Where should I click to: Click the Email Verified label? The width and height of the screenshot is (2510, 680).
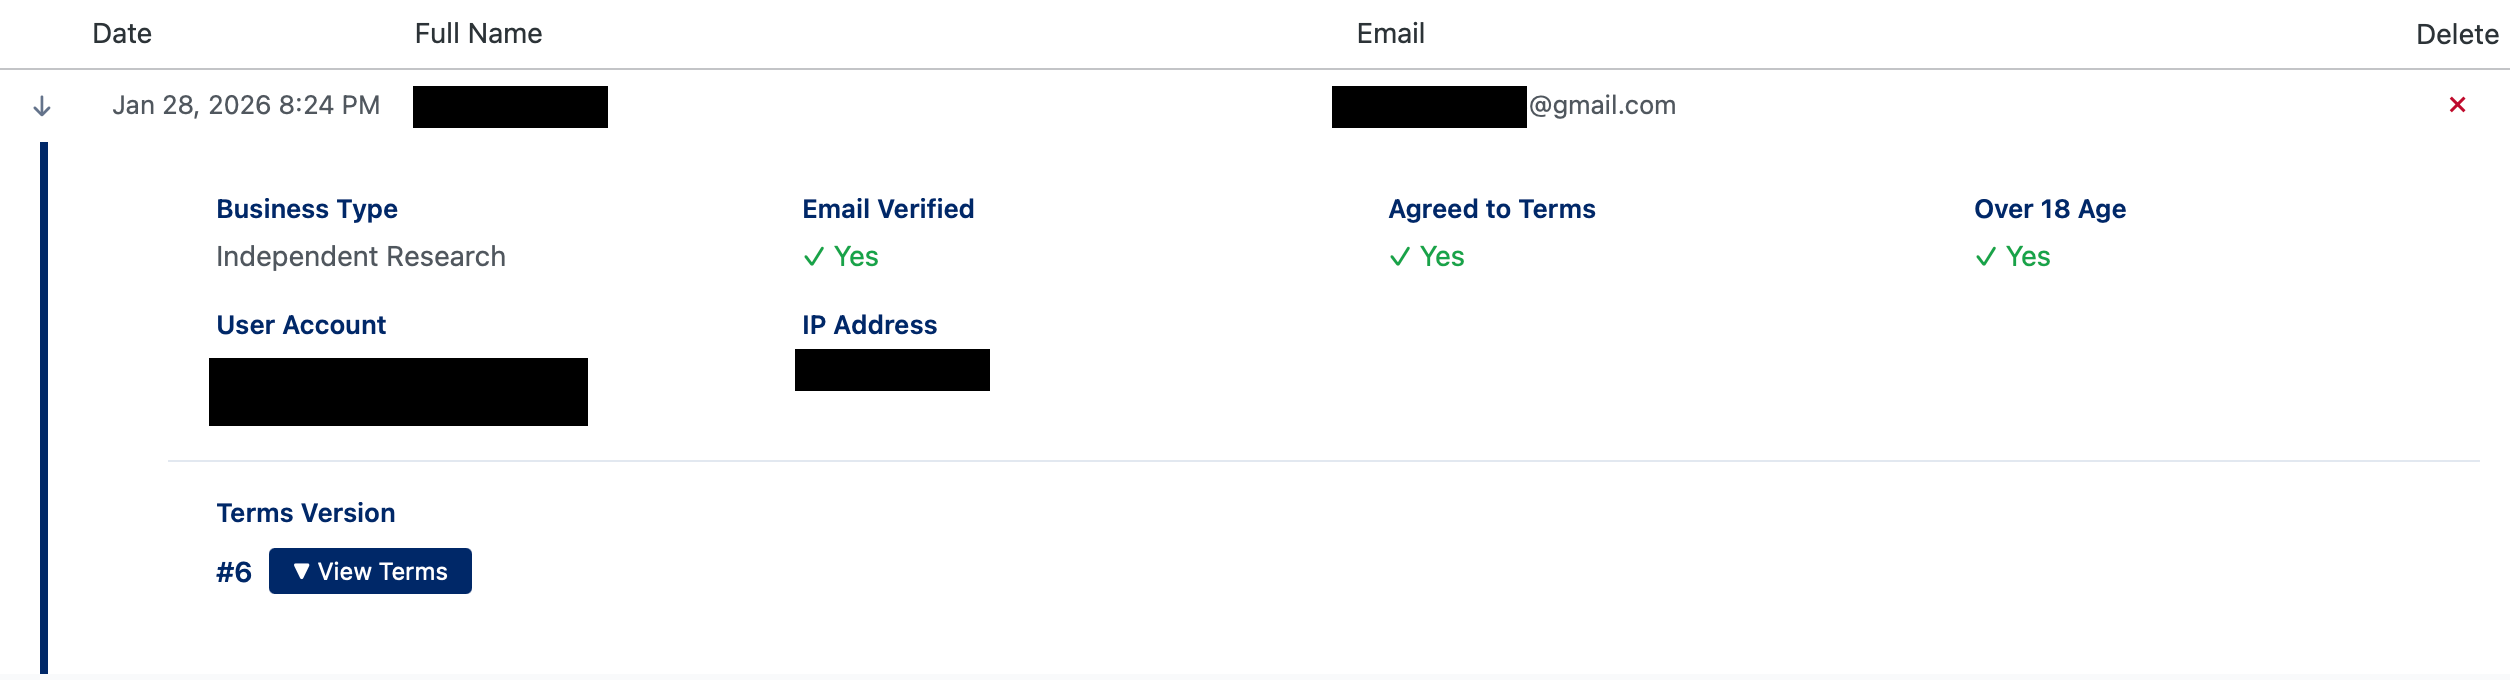click(888, 209)
